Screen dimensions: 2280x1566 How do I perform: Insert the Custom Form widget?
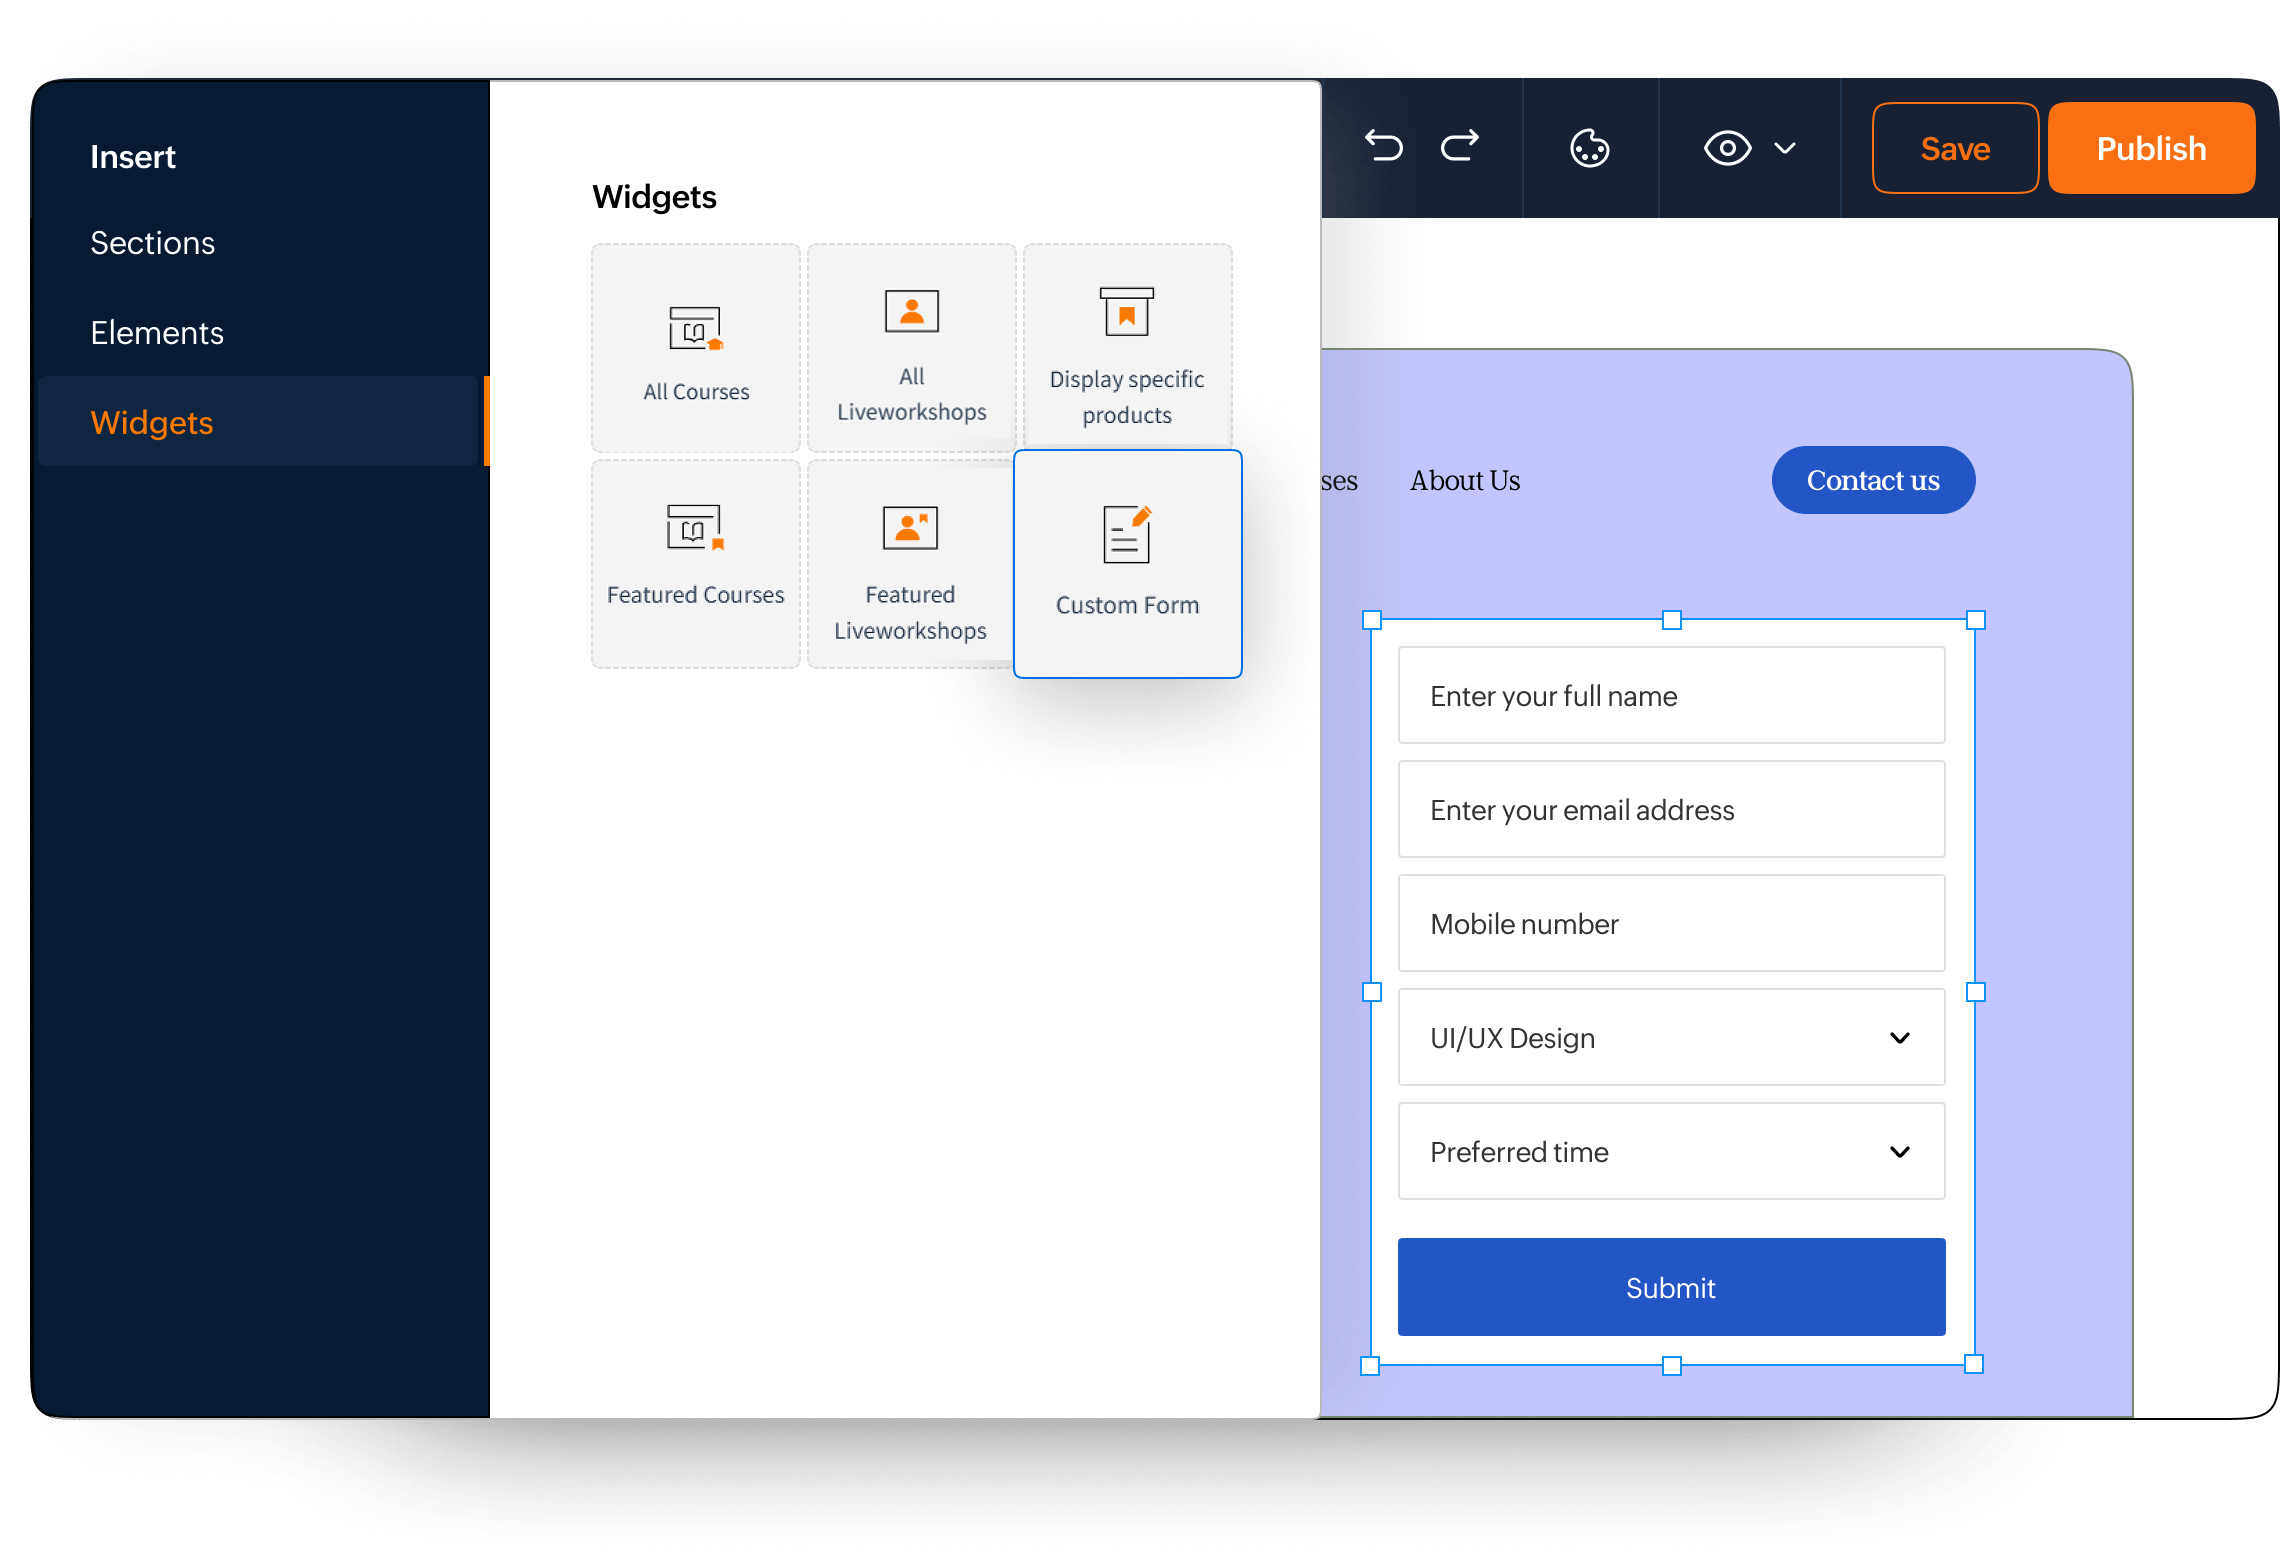click(1127, 562)
